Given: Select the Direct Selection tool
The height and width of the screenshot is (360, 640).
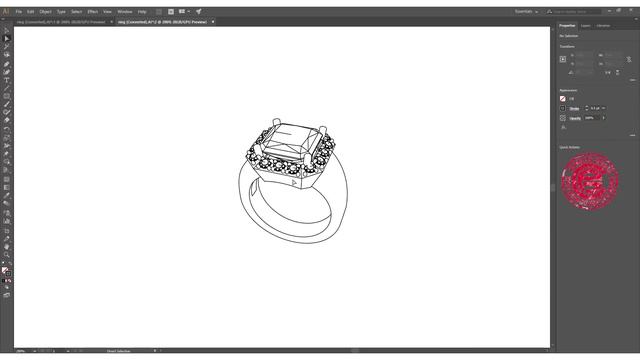Looking at the screenshot, I should point(7,39).
